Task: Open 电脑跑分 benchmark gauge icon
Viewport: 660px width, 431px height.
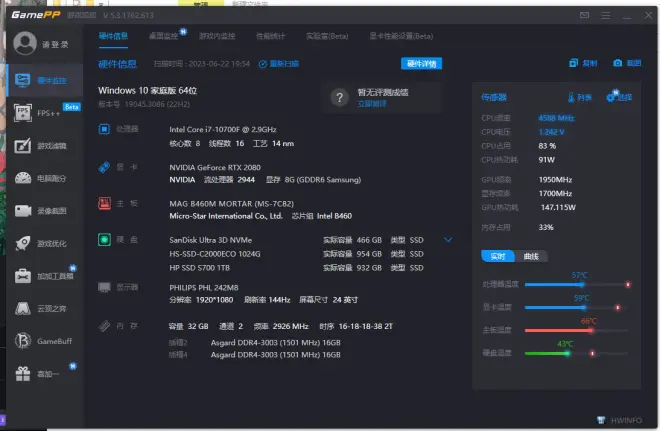Action: point(23,178)
